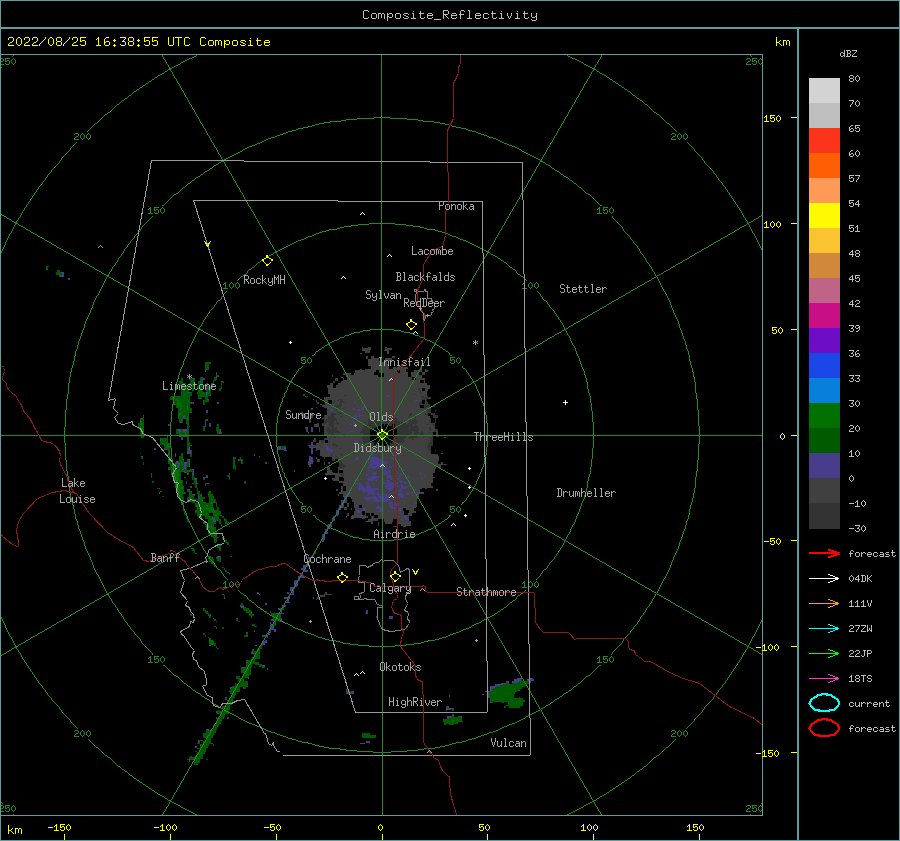Screen dimensions: 900x841
Task: Click the white 04DK arrow in legend
Action: click(824, 578)
